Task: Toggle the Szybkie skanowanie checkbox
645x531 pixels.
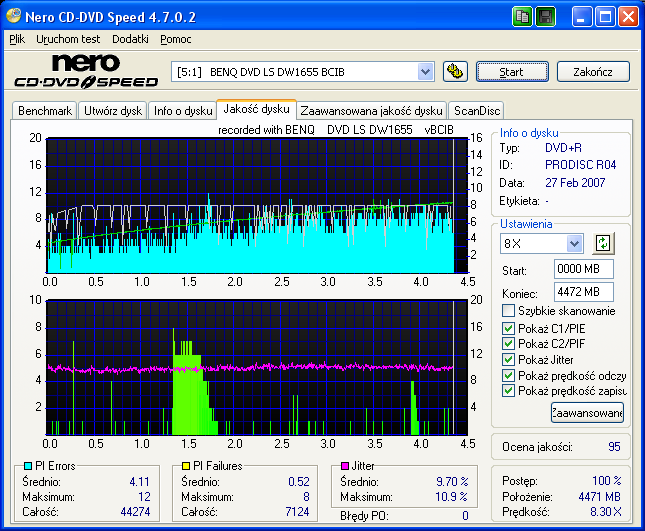Action: point(508,311)
